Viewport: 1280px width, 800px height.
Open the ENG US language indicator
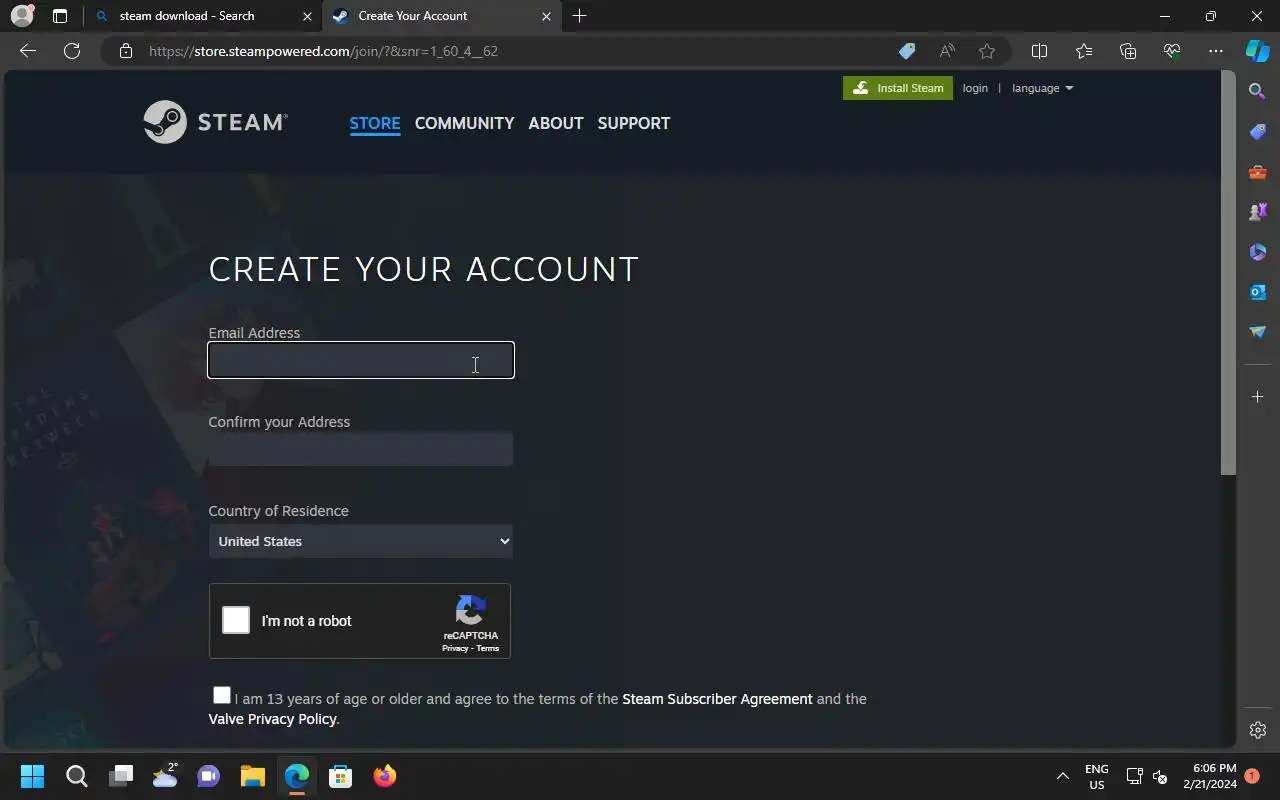1097,776
